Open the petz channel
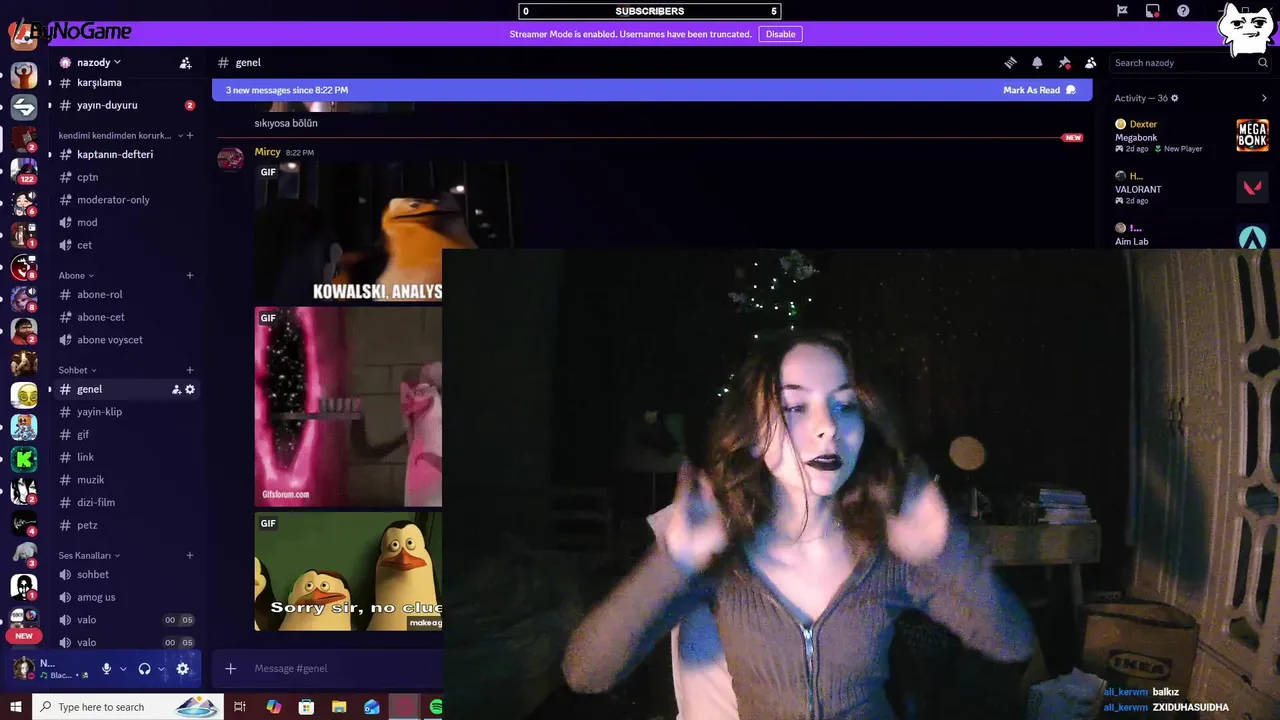The width and height of the screenshot is (1280, 720). coord(125,525)
